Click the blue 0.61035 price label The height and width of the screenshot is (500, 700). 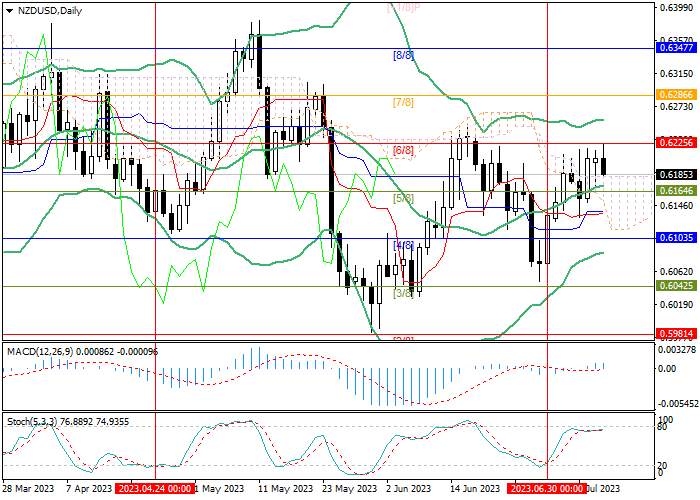coord(677,238)
